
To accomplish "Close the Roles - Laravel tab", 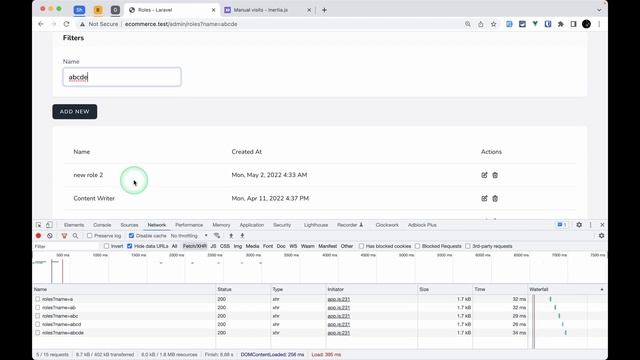I will pos(213,10).
